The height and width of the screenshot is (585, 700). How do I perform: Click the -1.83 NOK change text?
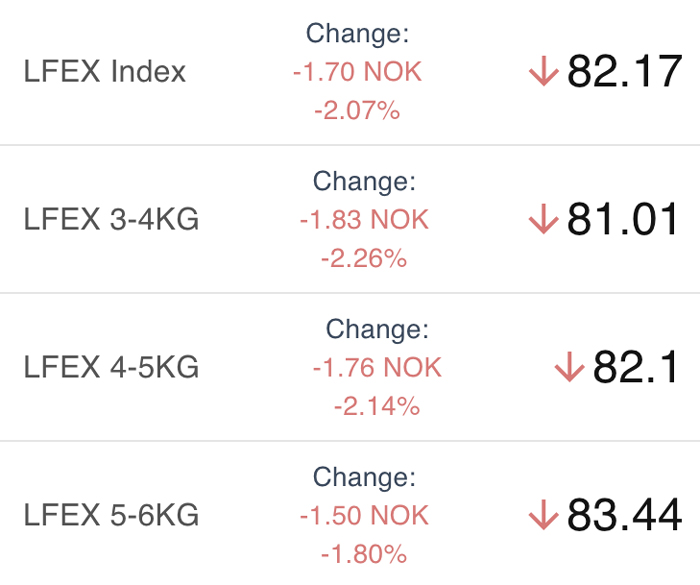click(364, 219)
